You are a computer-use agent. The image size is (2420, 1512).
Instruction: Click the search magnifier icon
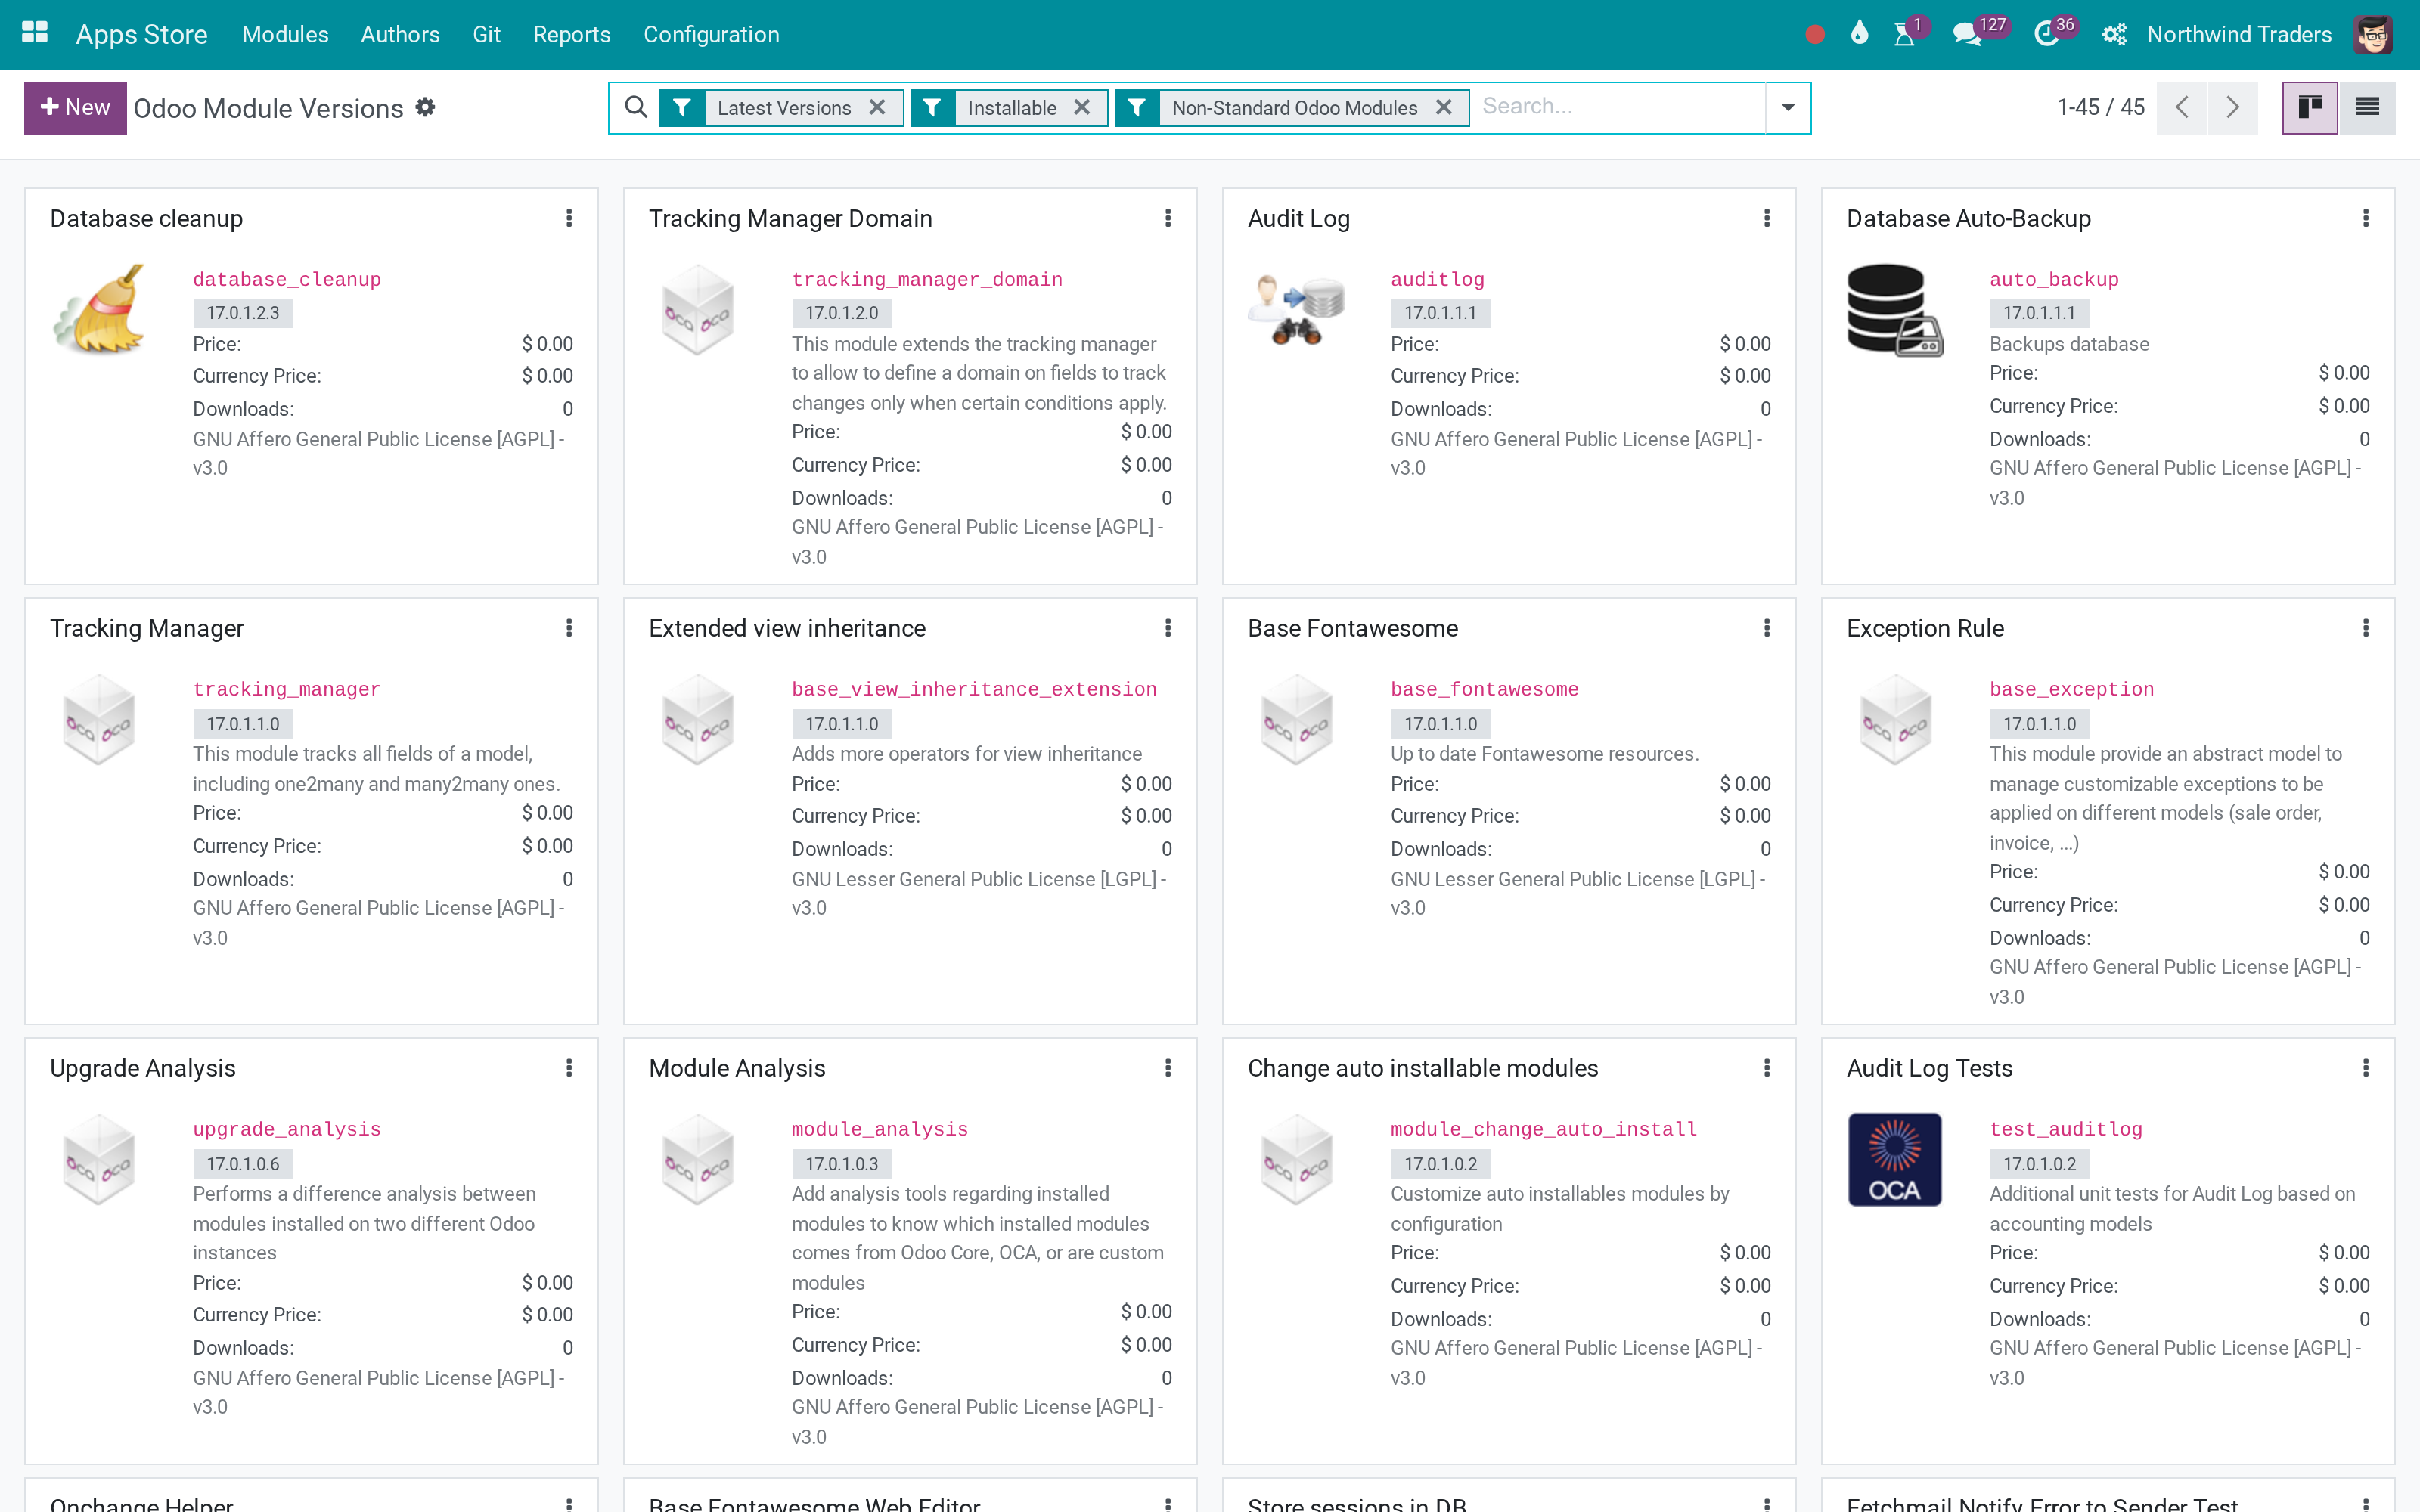(635, 106)
